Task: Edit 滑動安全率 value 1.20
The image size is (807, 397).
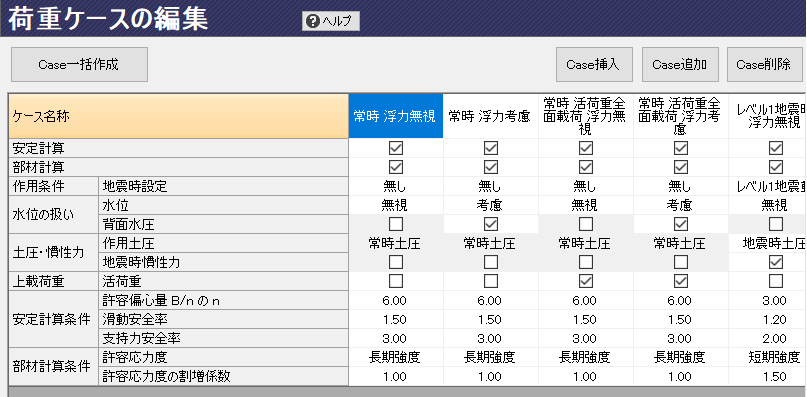Action: [767, 320]
